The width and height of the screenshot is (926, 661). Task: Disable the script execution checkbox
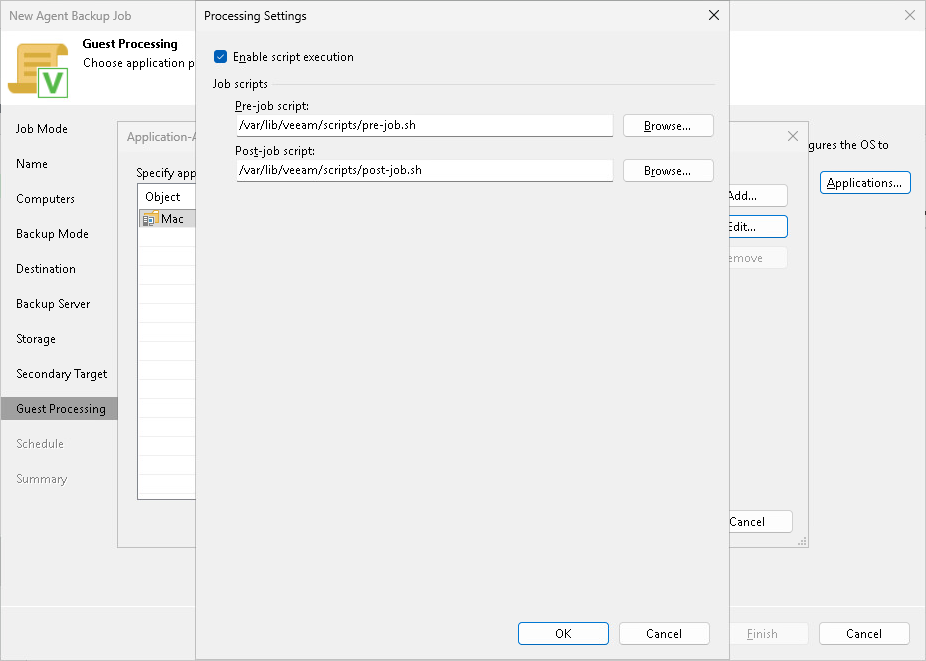tap(220, 57)
